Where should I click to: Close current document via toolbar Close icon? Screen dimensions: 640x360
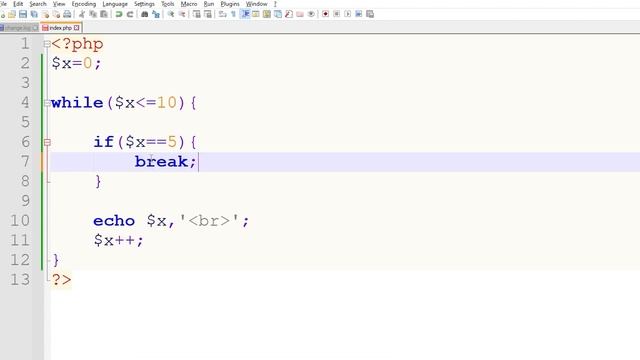point(45,14)
